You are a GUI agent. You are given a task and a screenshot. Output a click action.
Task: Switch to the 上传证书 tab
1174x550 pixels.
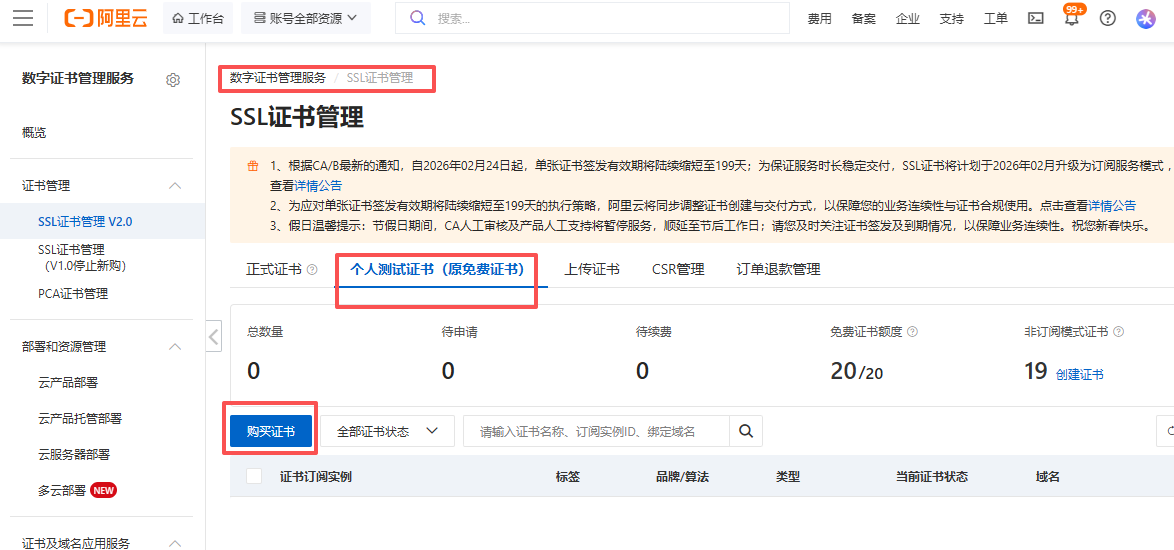[x=591, y=269]
